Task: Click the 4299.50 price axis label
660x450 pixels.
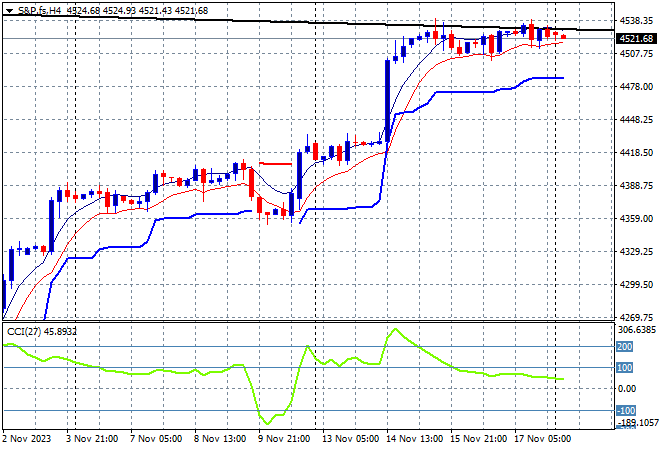Action: 636,285
